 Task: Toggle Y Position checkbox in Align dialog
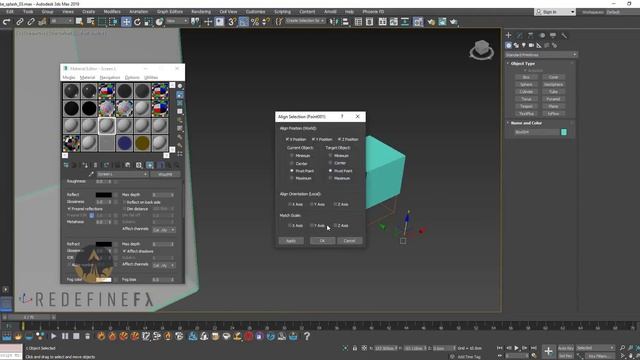(313, 139)
